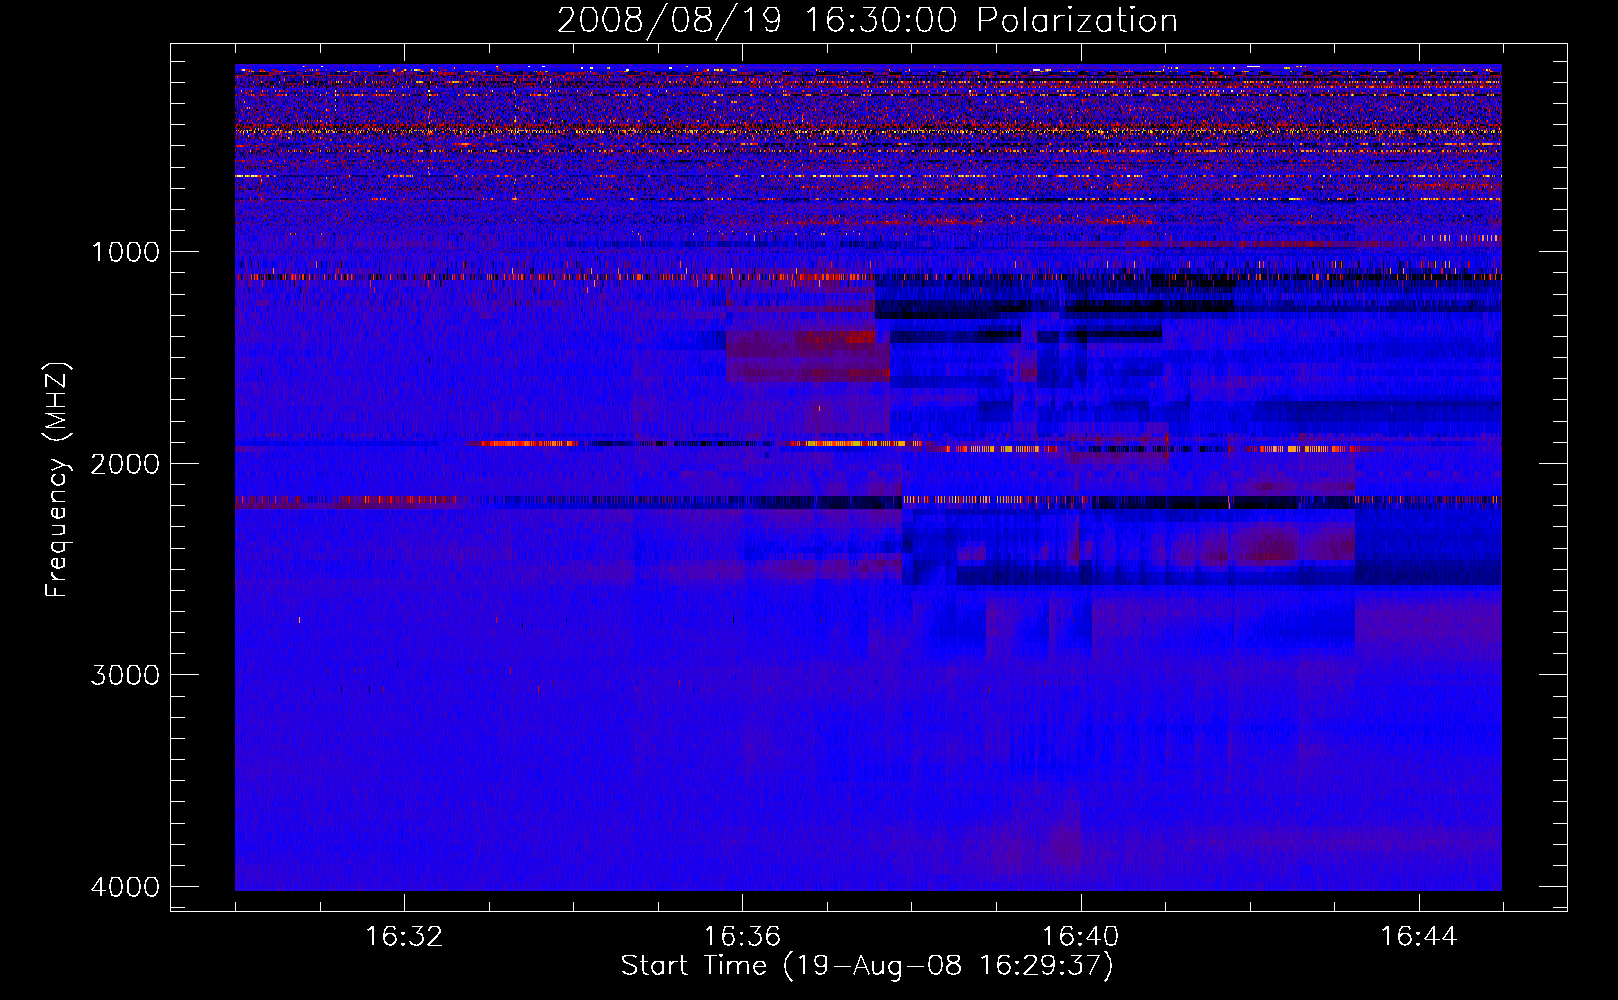Click the 2000 frequency tick label

[x=125, y=463]
